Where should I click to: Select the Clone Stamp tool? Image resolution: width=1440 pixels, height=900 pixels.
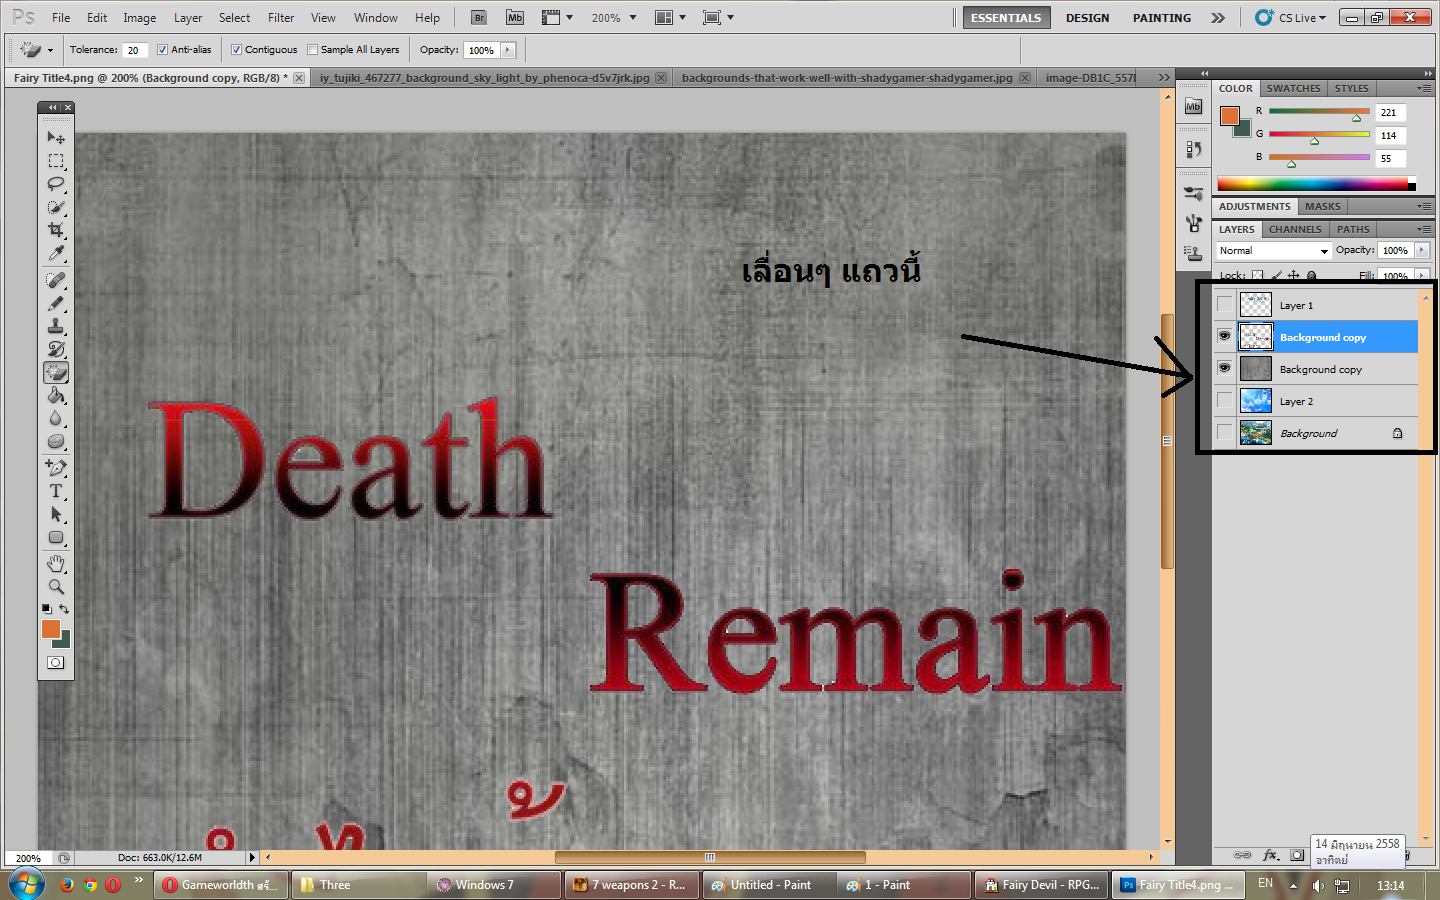click(56, 326)
